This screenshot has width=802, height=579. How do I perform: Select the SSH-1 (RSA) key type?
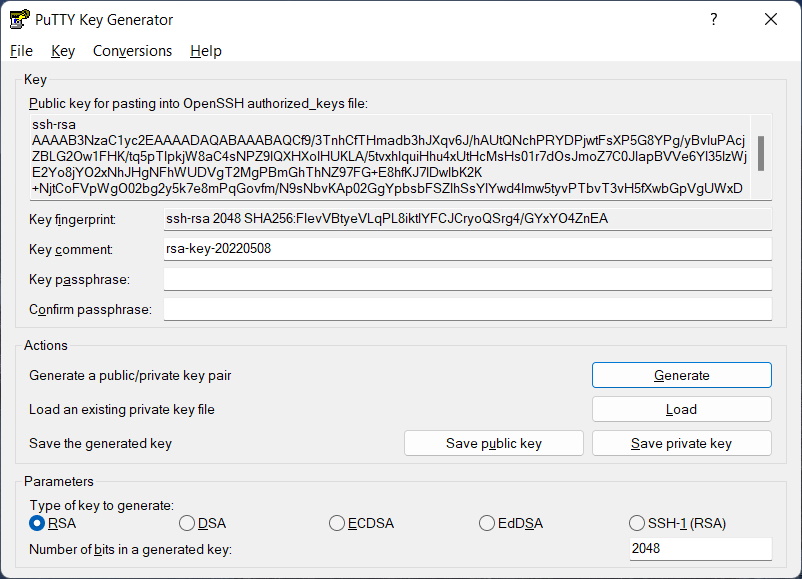[x=637, y=523]
